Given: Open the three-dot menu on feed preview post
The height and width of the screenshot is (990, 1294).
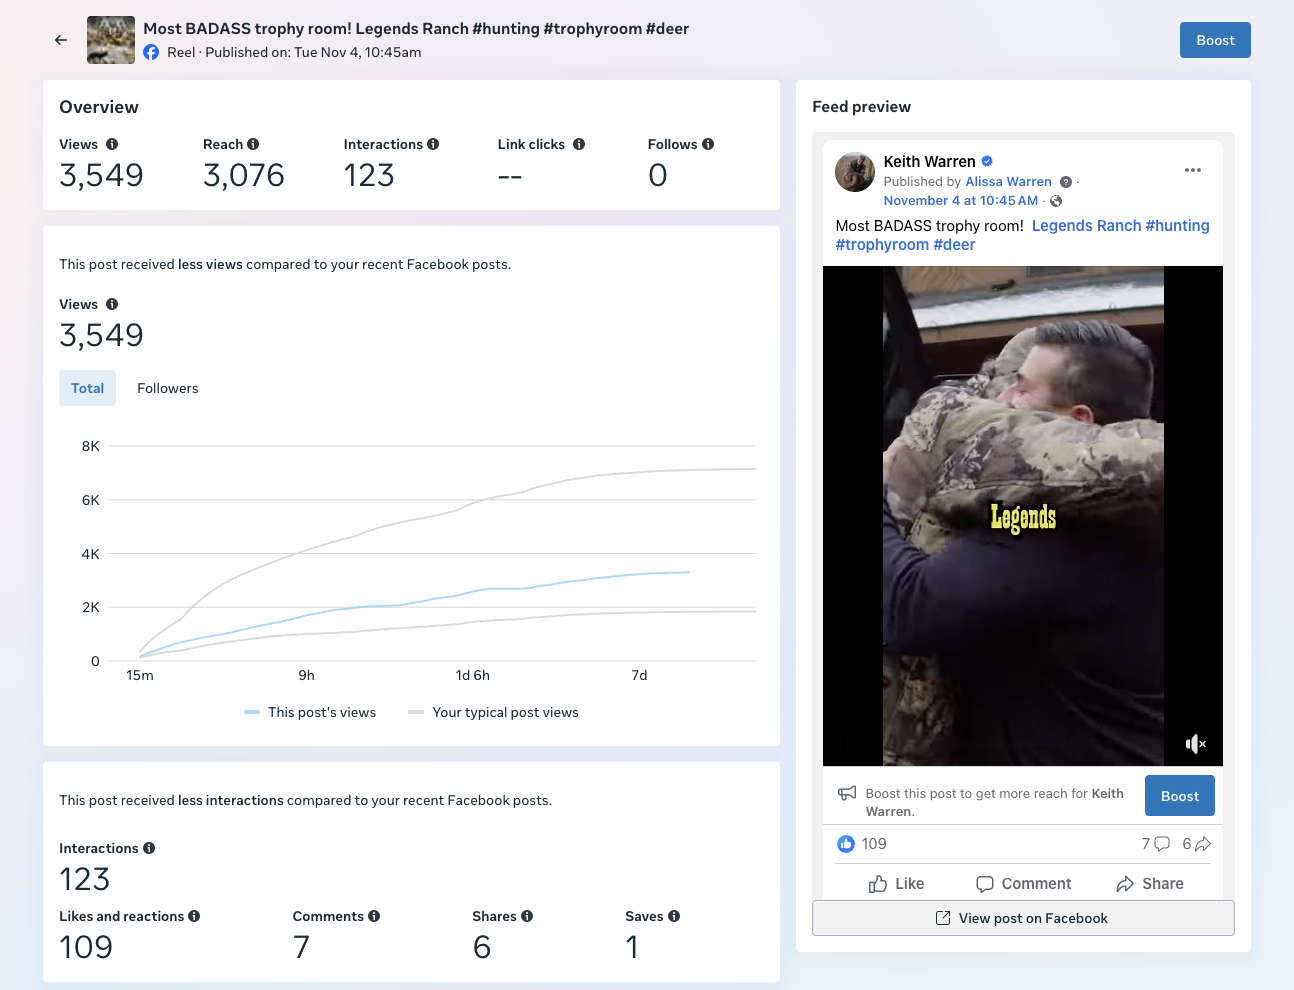Looking at the screenshot, I should coord(1193,170).
